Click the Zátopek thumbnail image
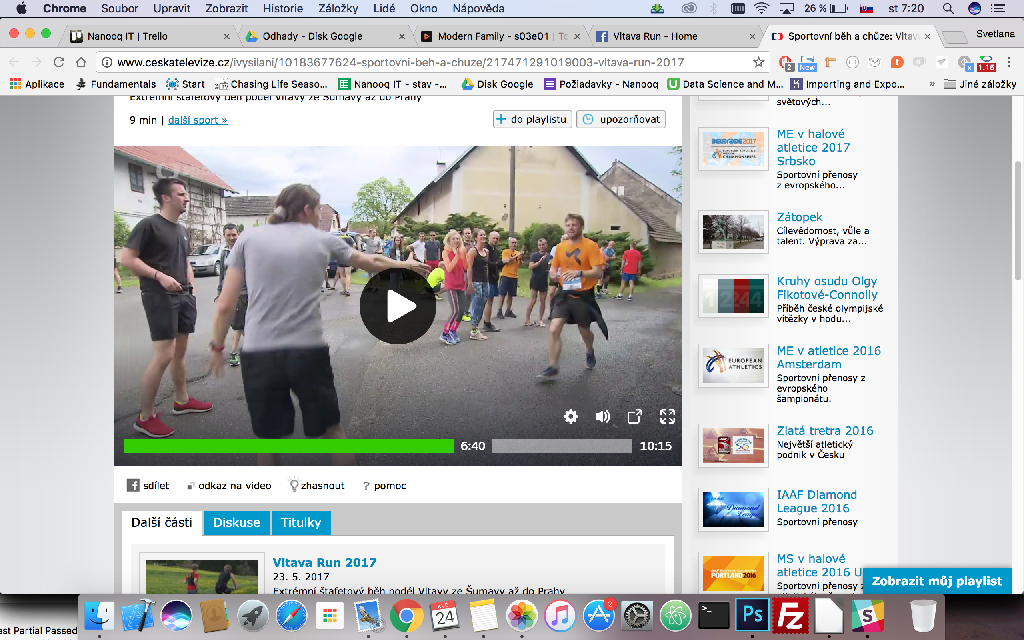 coord(733,231)
